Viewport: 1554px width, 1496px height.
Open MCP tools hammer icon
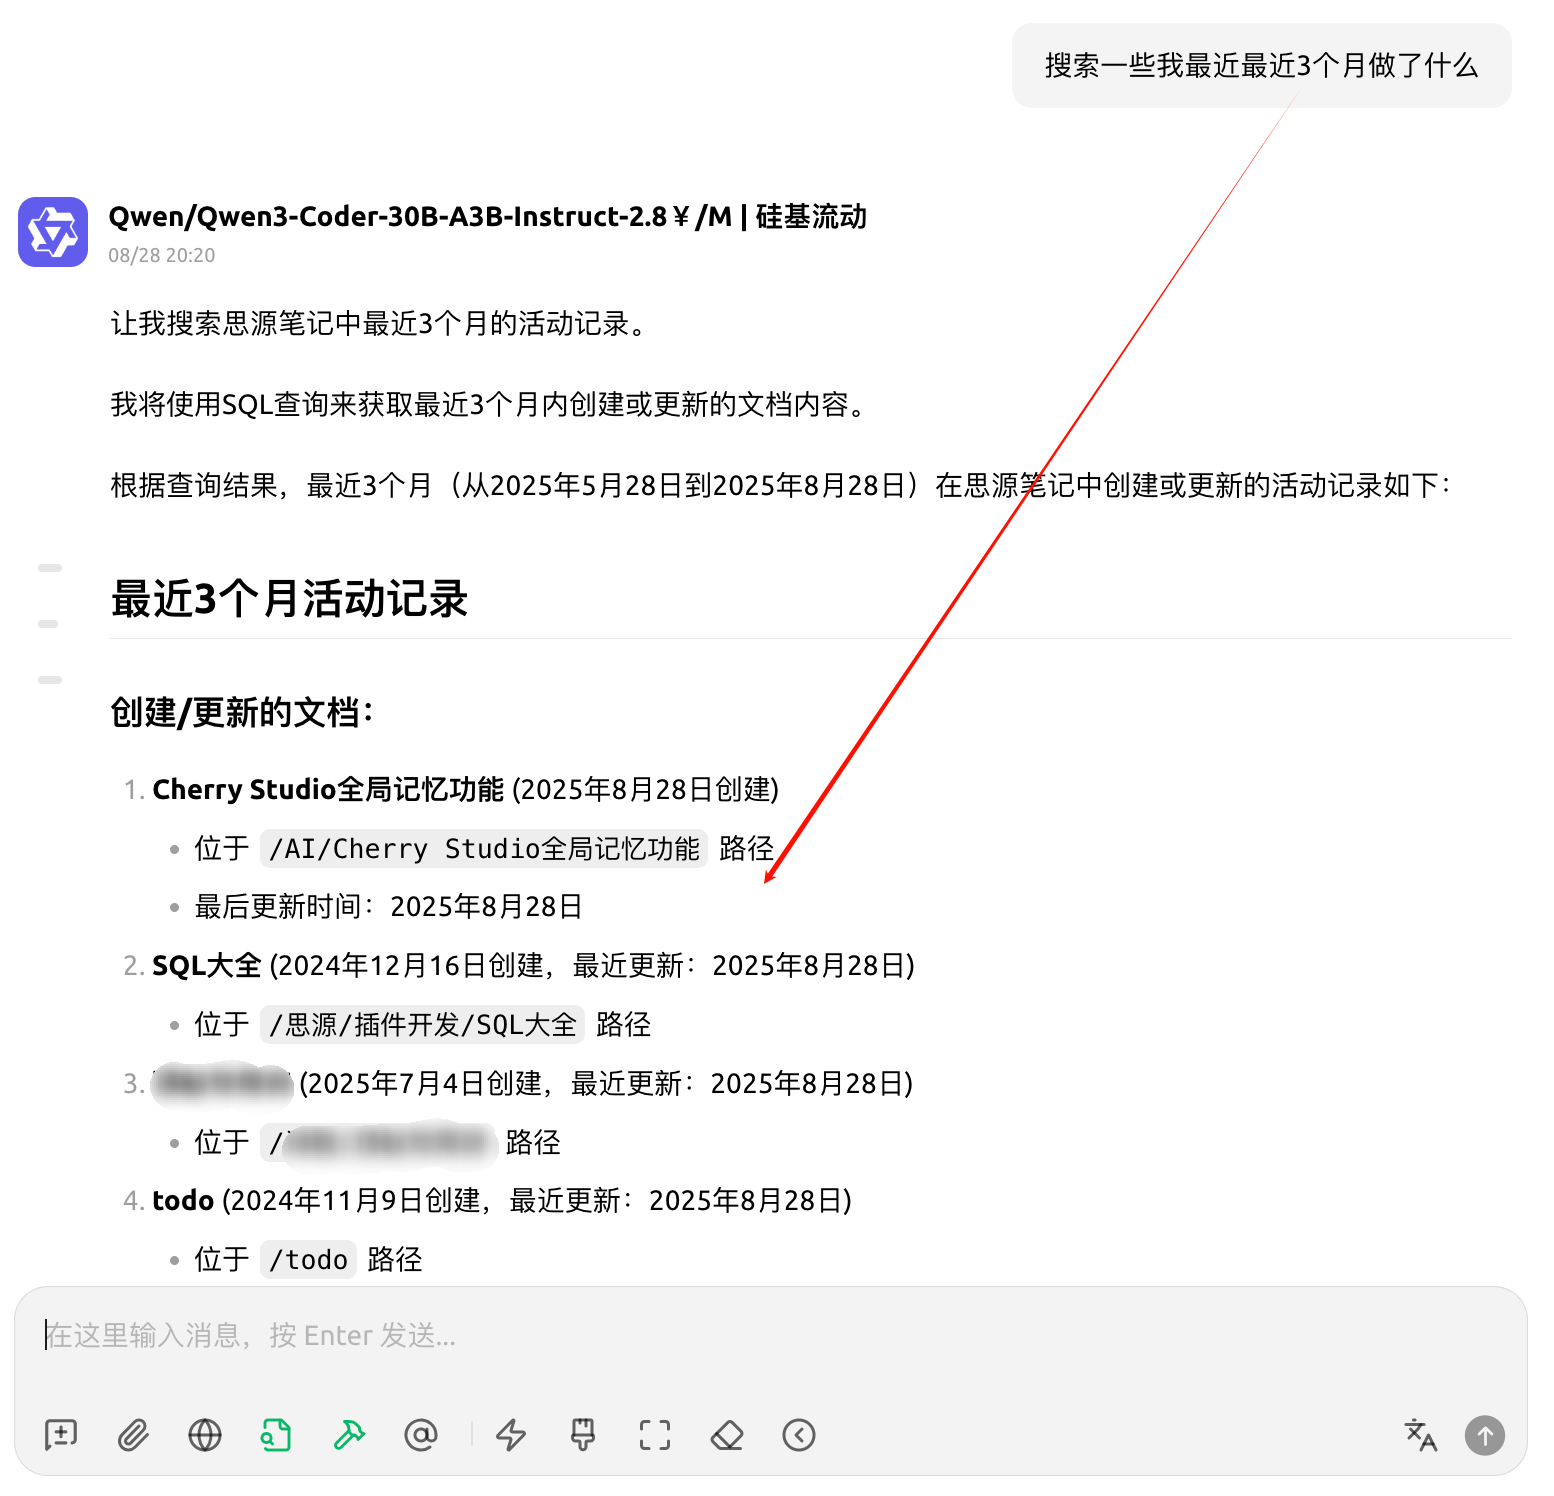tap(349, 1435)
